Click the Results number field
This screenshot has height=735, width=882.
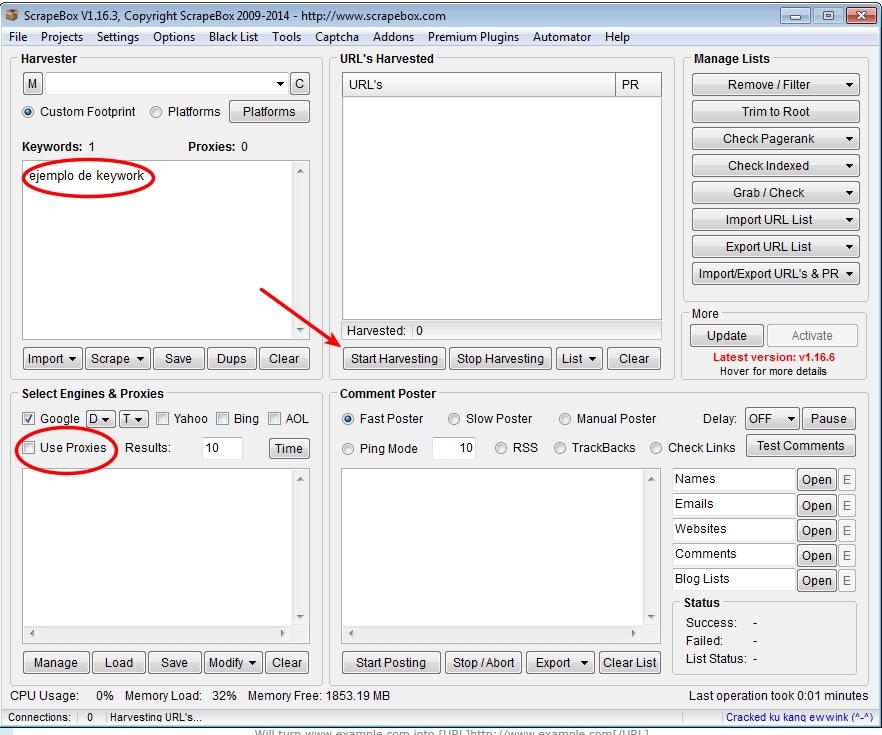222,448
